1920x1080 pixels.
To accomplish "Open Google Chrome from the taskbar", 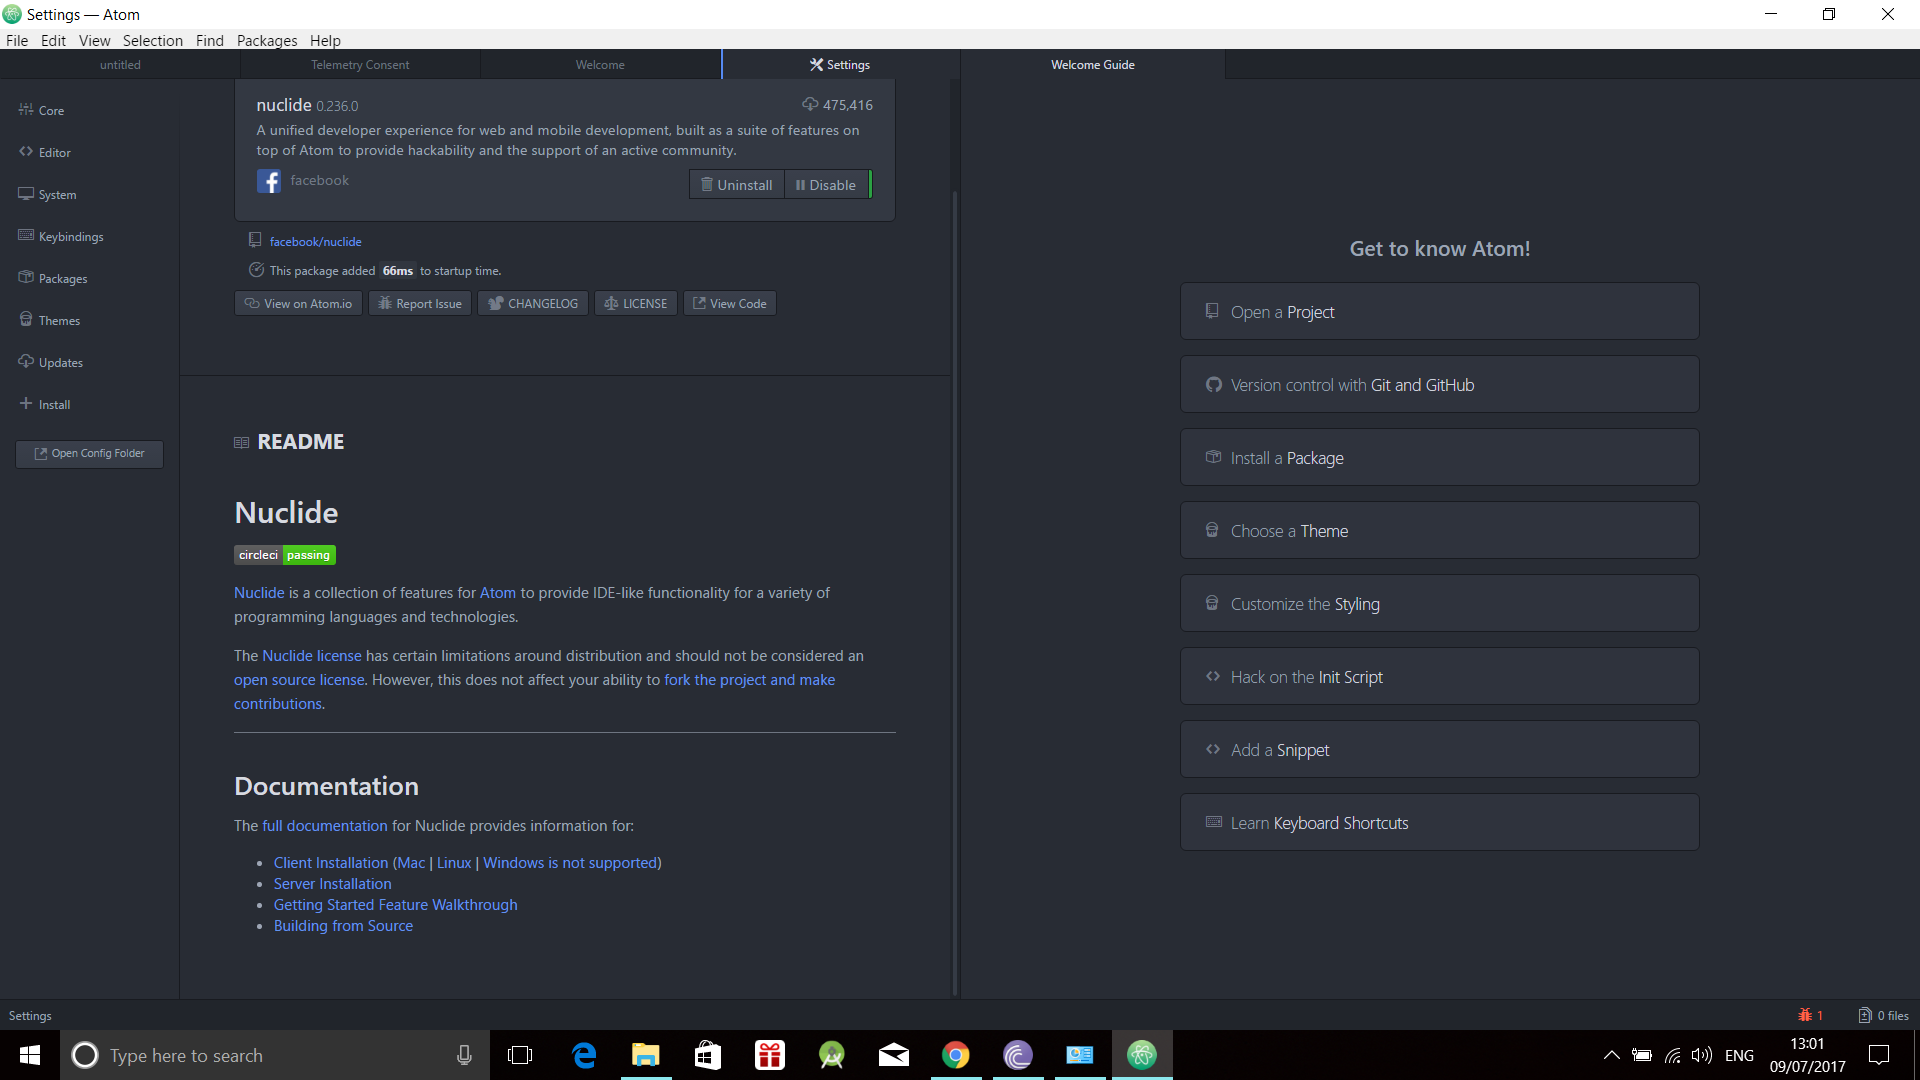I will coord(956,1054).
